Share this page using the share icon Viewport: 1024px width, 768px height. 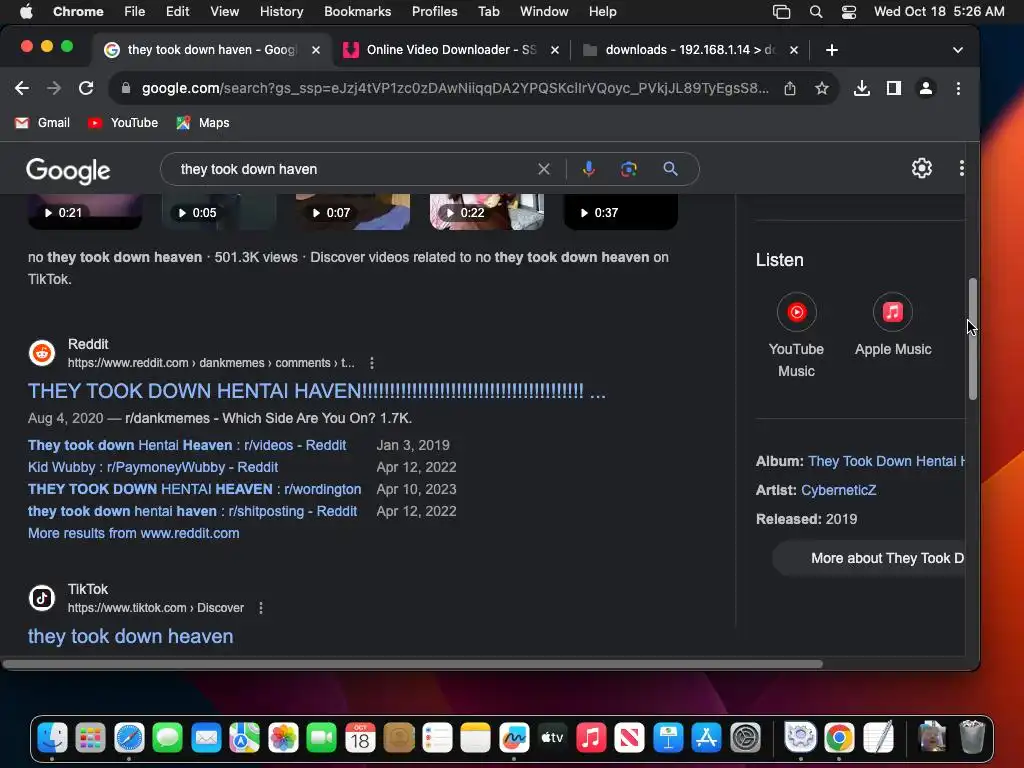coord(790,88)
